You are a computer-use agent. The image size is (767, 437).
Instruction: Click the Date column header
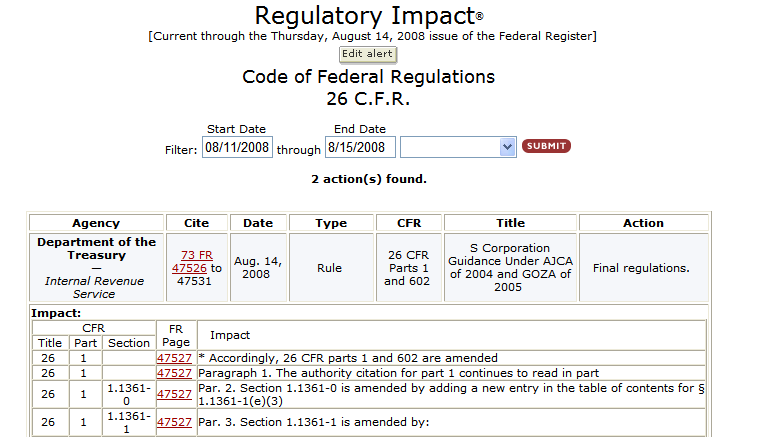tap(258, 223)
